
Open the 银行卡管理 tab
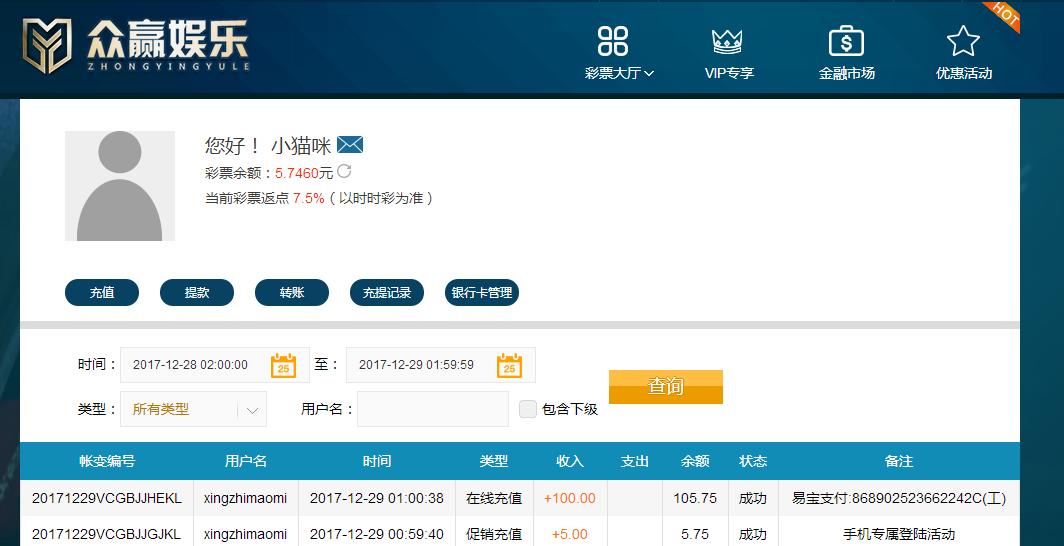[x=482, y=293]
